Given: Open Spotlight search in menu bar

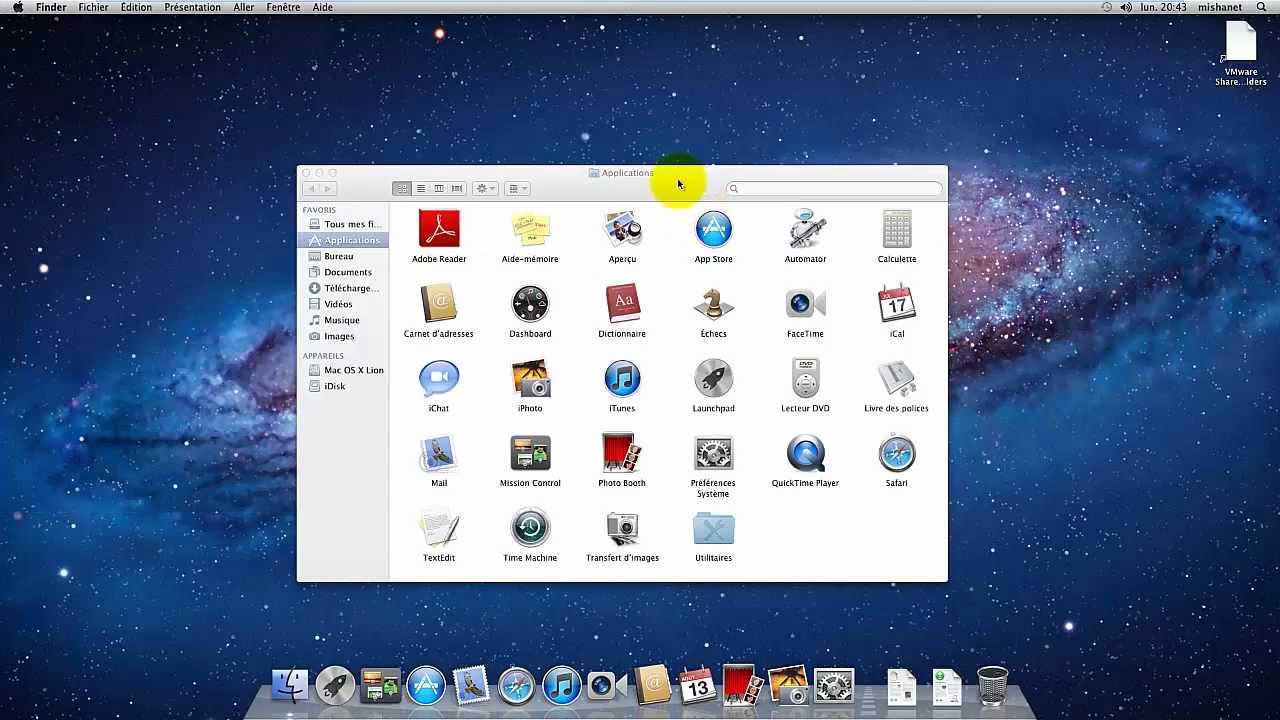Looking at the screenshot, I should [1261, 7].
